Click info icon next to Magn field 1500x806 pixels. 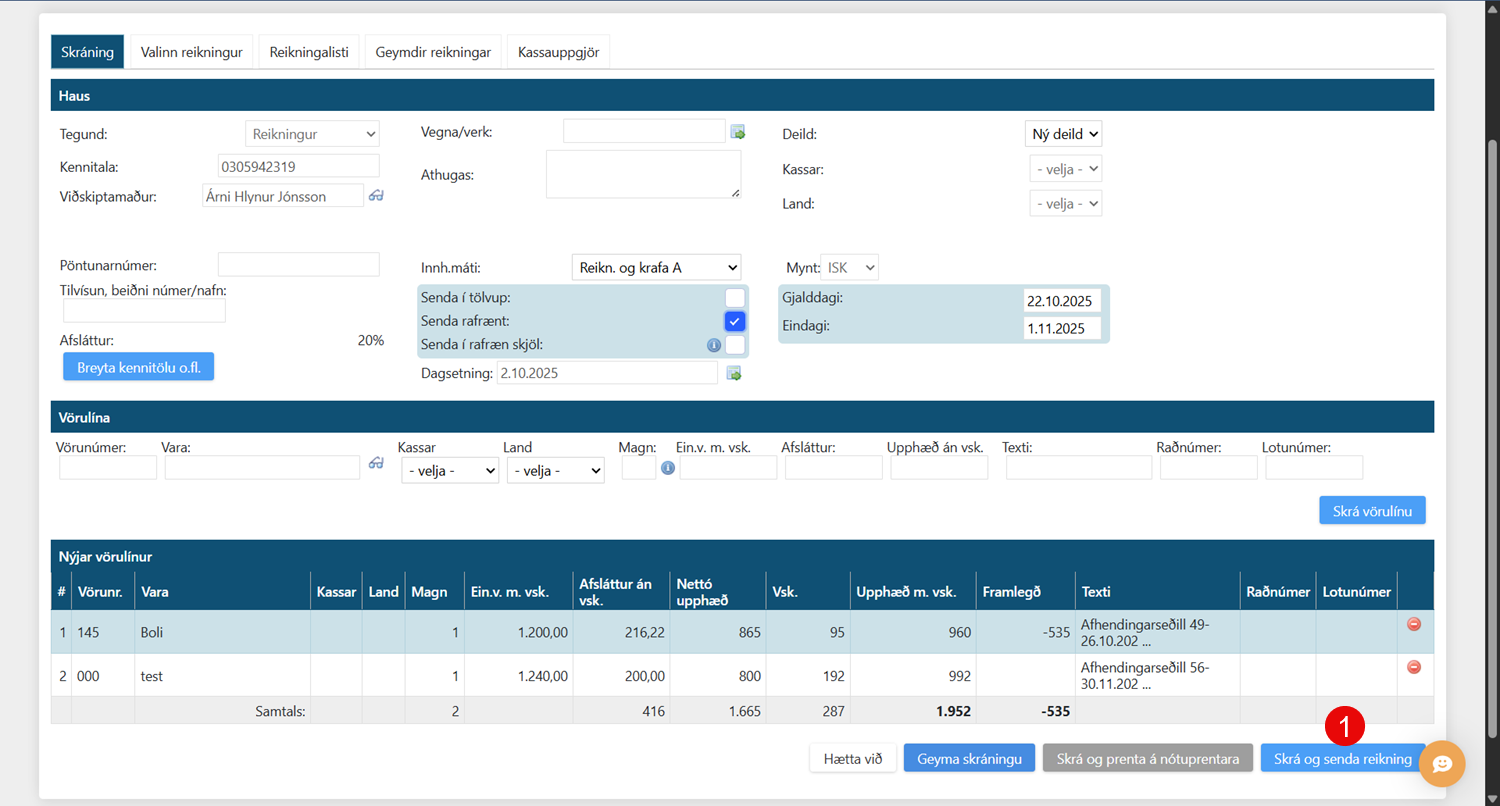(668, 468)
